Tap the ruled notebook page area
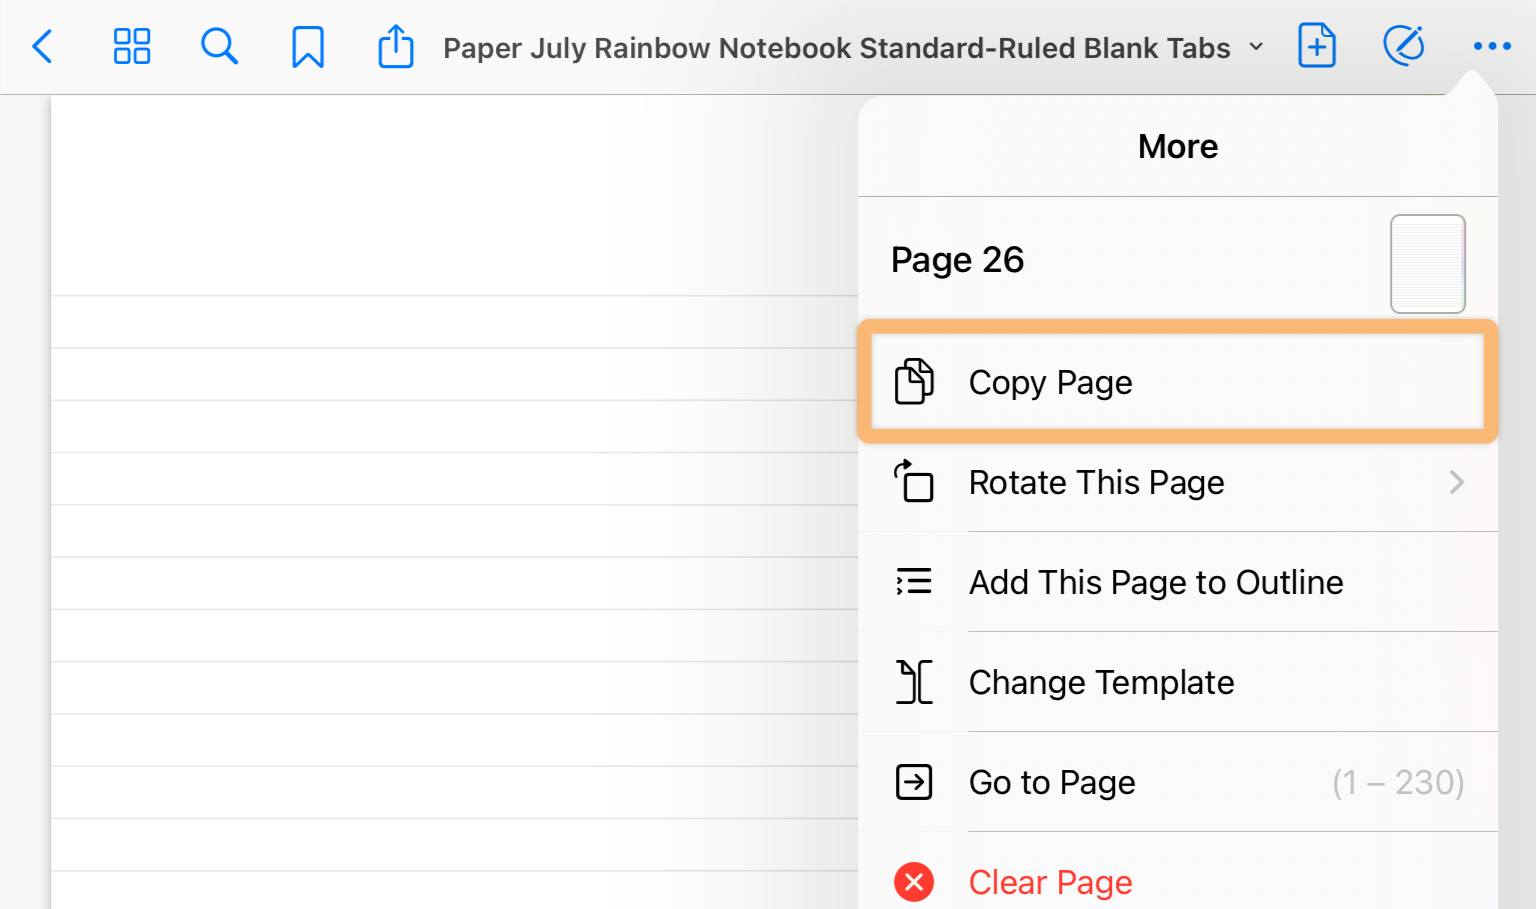 [x=454, y=502]
